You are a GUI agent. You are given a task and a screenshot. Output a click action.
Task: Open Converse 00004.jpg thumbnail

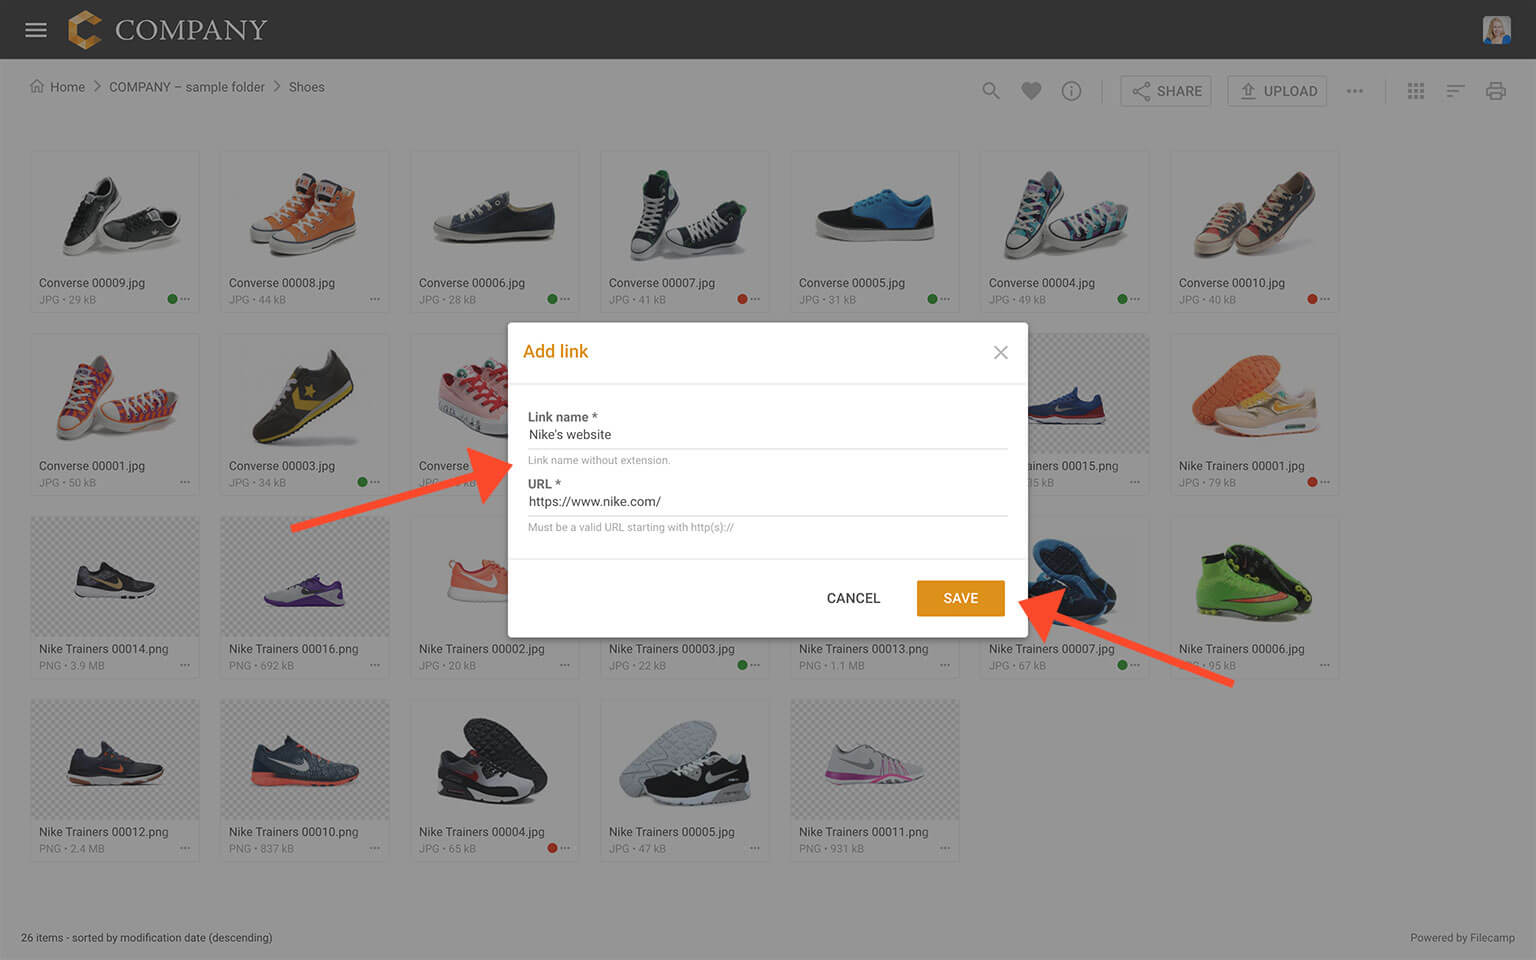tap(1064, 214)
